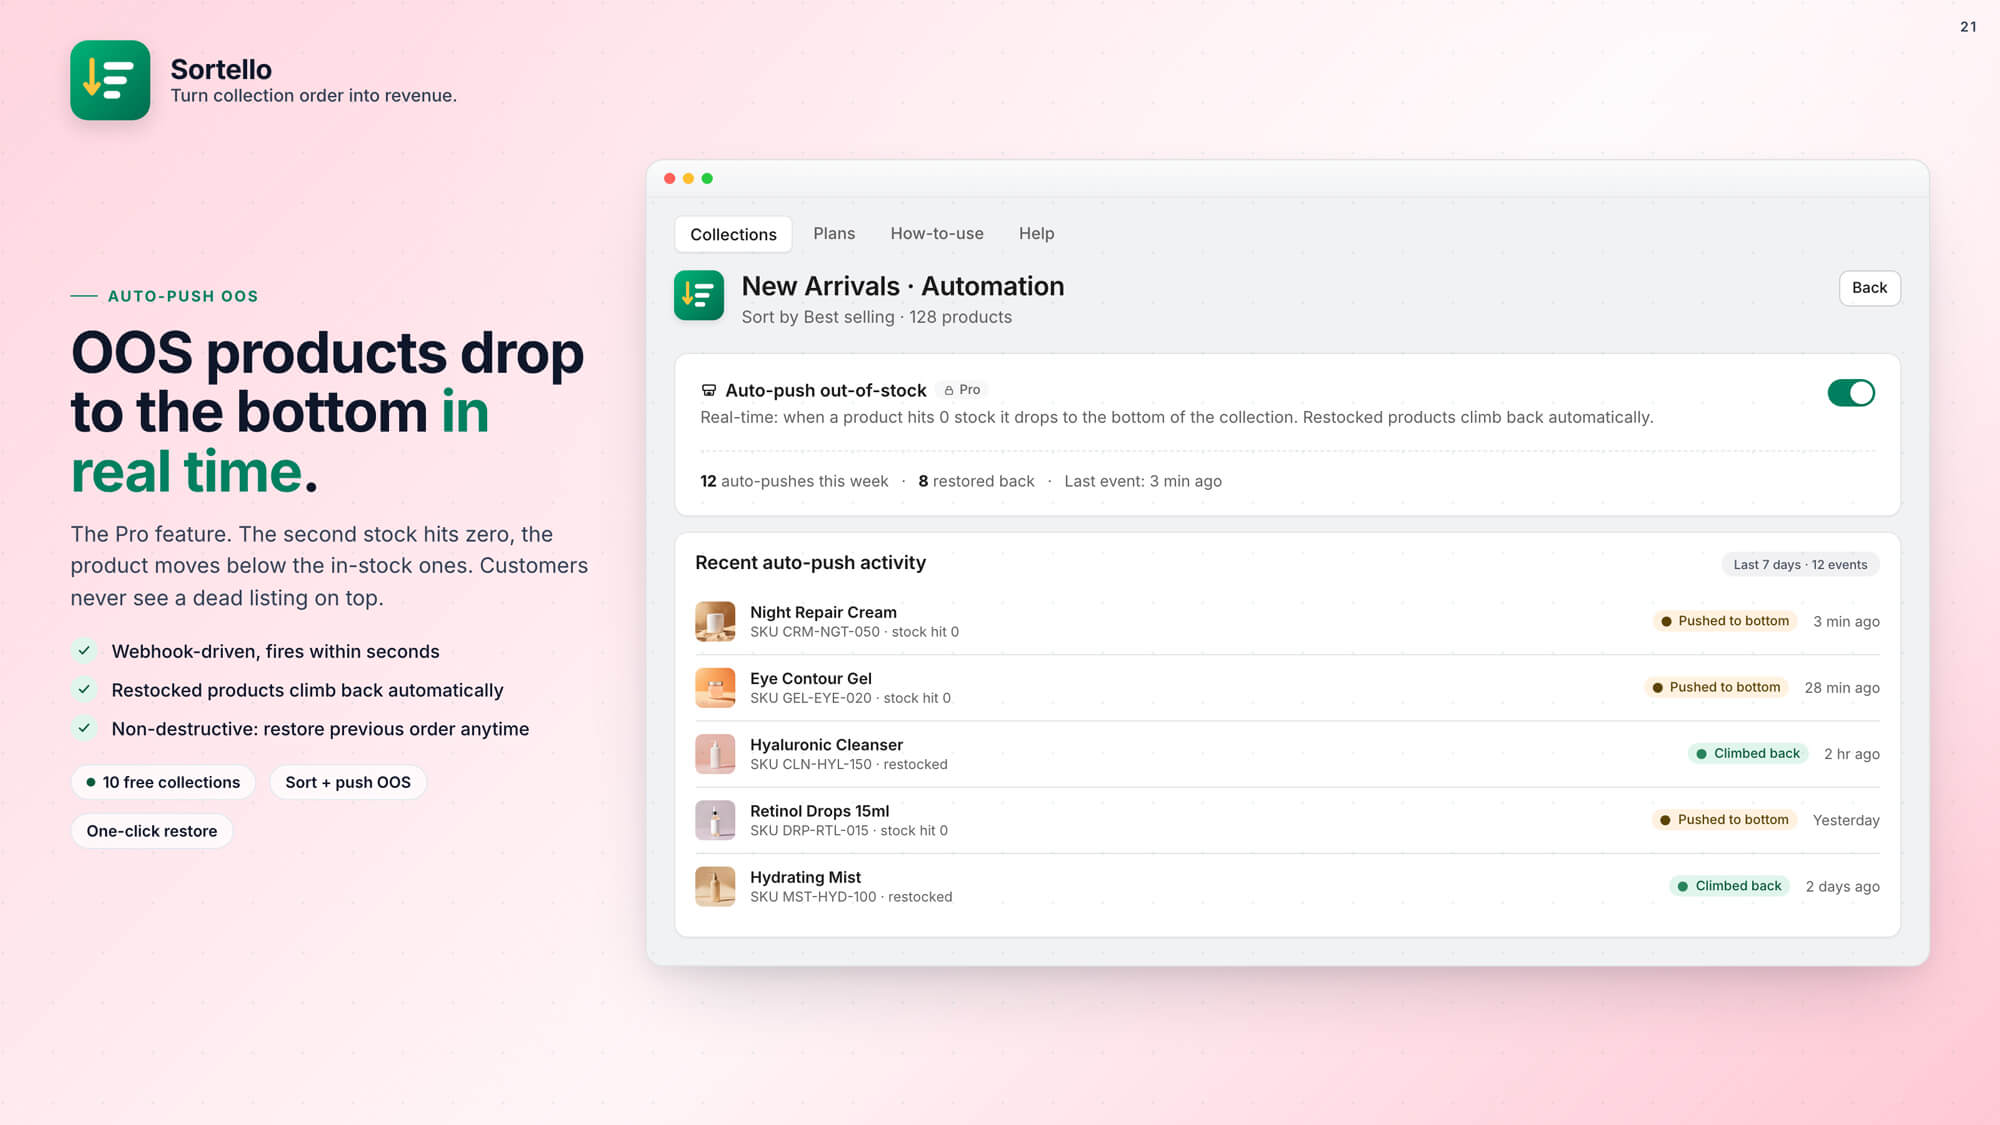
Task: Click SKU CLN-HYL-150 · restocked text
Action: pyautogui.click(x=849, y=764)
